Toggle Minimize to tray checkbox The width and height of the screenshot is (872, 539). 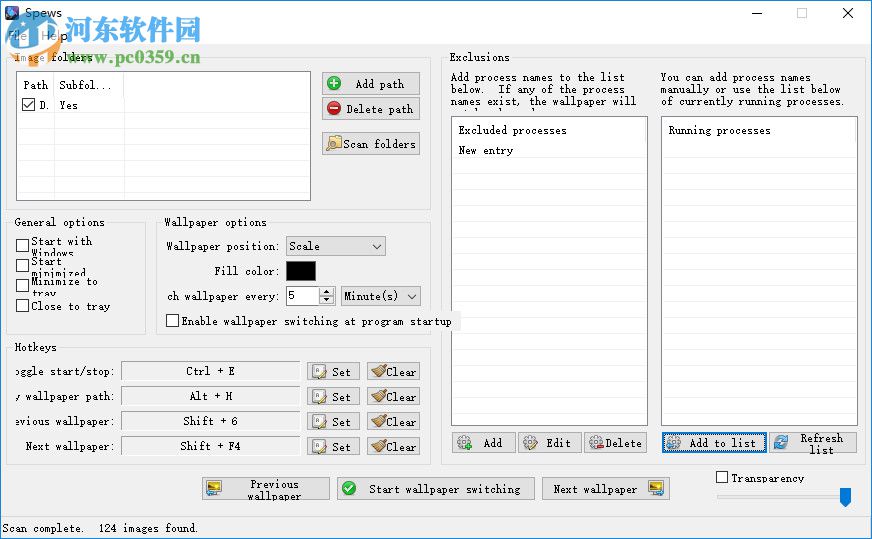(22, 285)
